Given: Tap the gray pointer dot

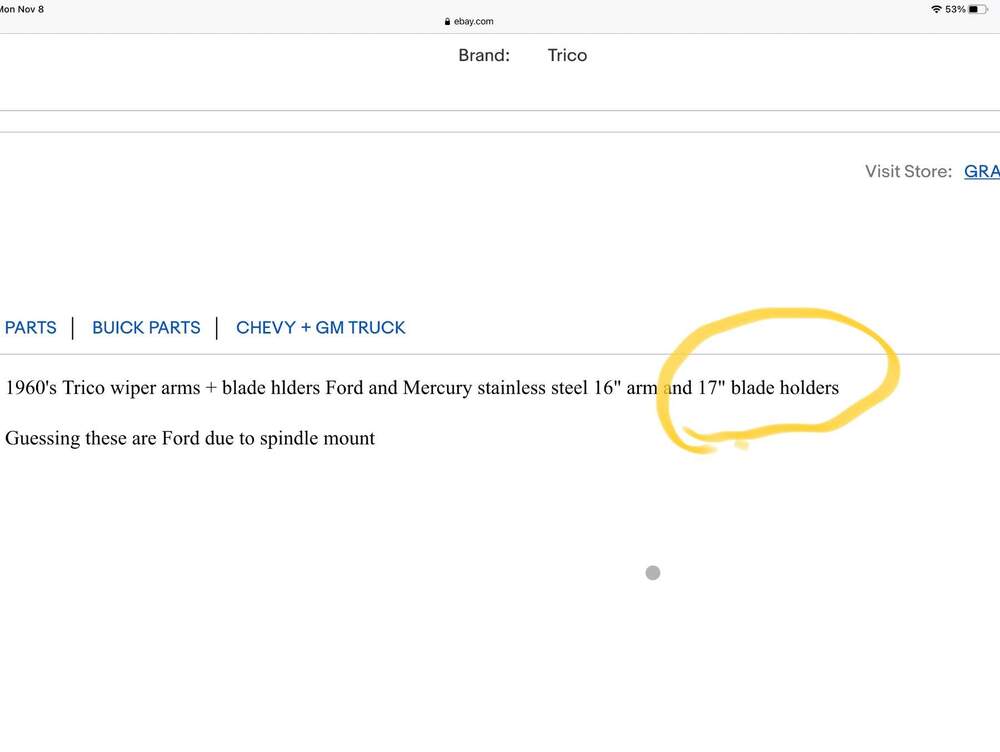Looking at the screenshot, I should pyautogui.click(x=652, y=573).
